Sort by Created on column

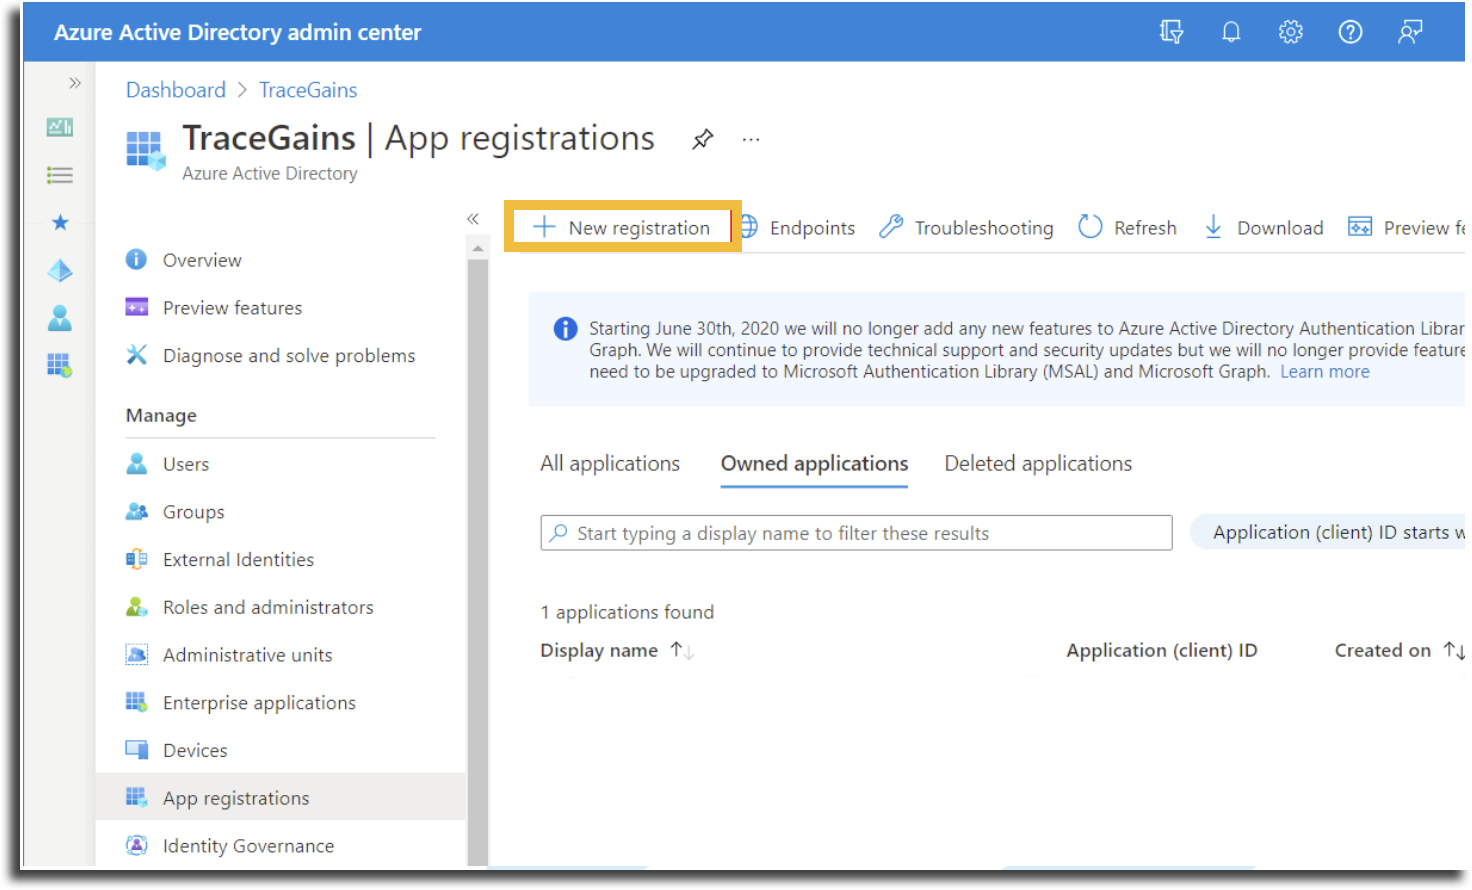(x=1399, y=651)
